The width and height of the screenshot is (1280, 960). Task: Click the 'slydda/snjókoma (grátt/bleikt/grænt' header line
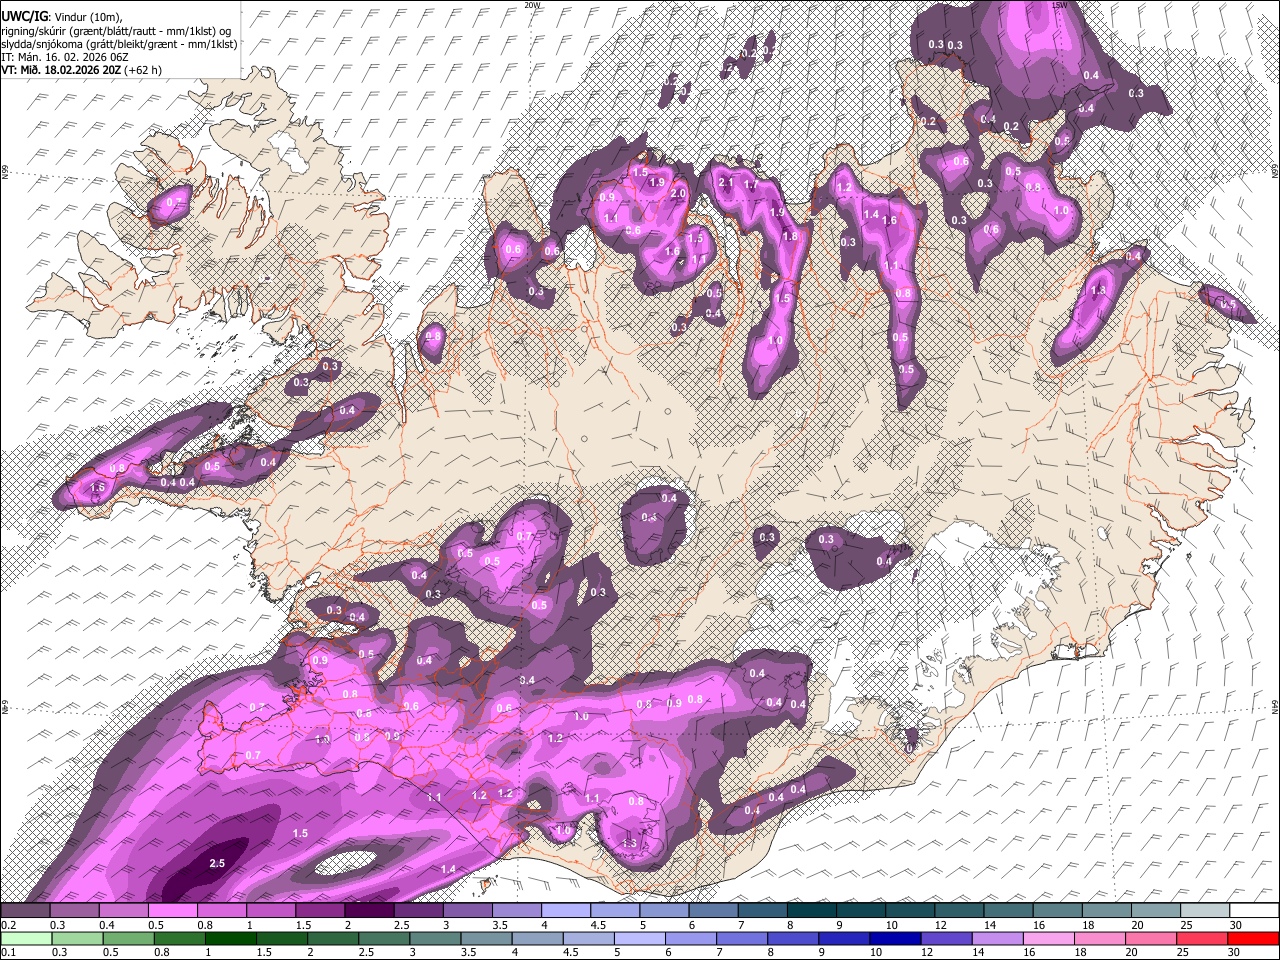119,44
